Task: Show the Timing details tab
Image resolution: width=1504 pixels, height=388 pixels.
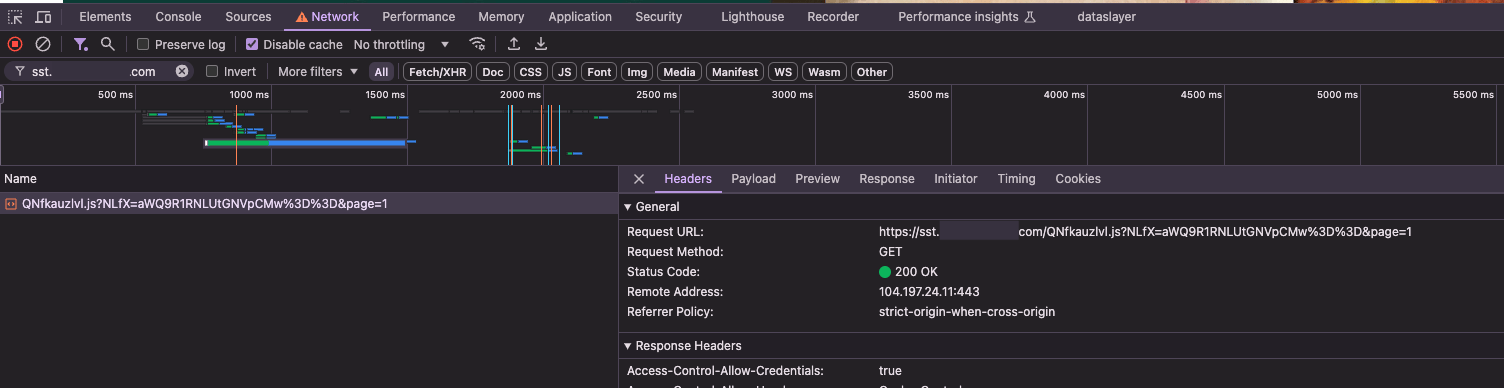Action: coord(1016,179)
